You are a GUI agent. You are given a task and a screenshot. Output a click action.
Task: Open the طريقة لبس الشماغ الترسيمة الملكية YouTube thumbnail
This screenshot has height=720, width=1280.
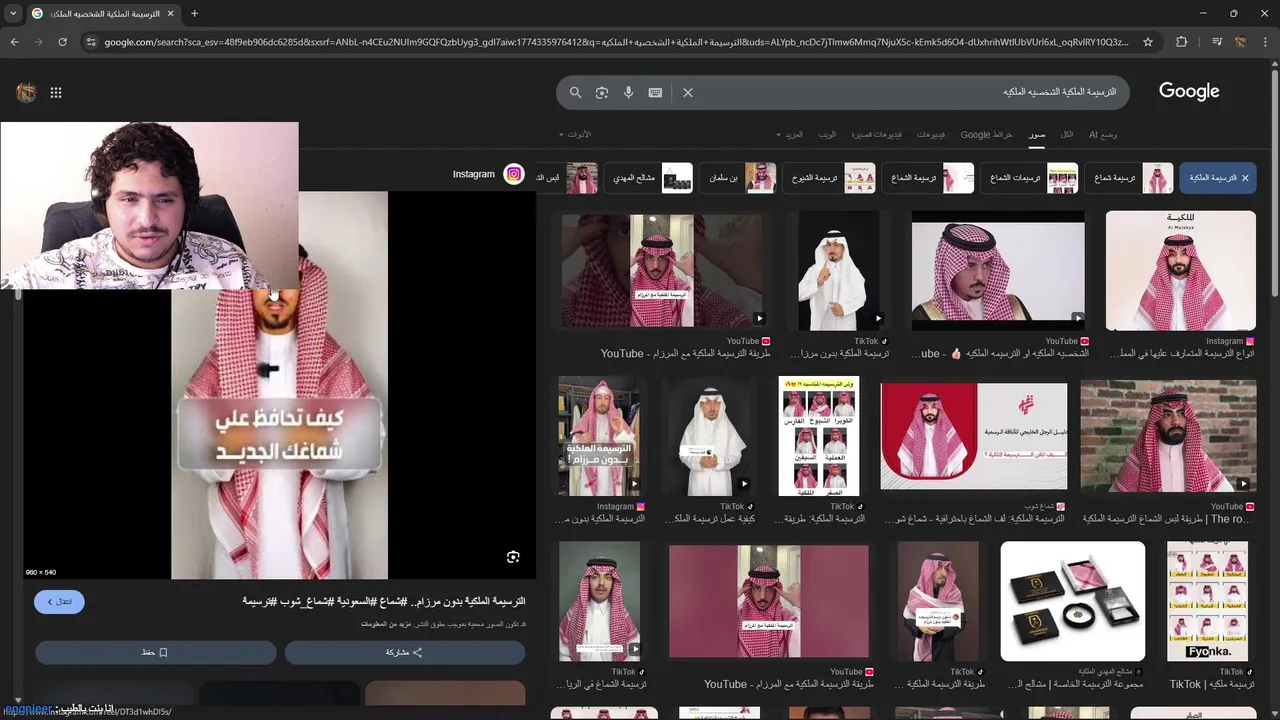[x=1168, y=436]
